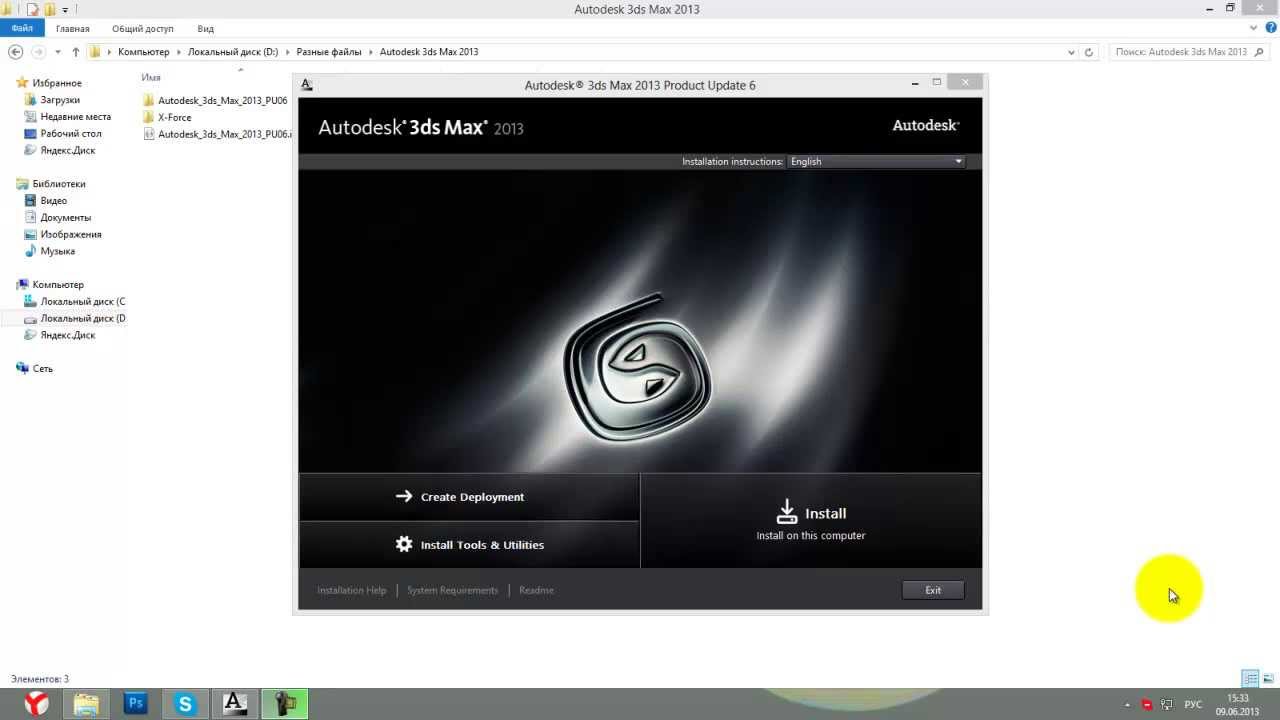The width and height of the screenshot is (1280, 720).
Task: Switch to the Главная ribbon tab
Action: (x=73, y=29)
